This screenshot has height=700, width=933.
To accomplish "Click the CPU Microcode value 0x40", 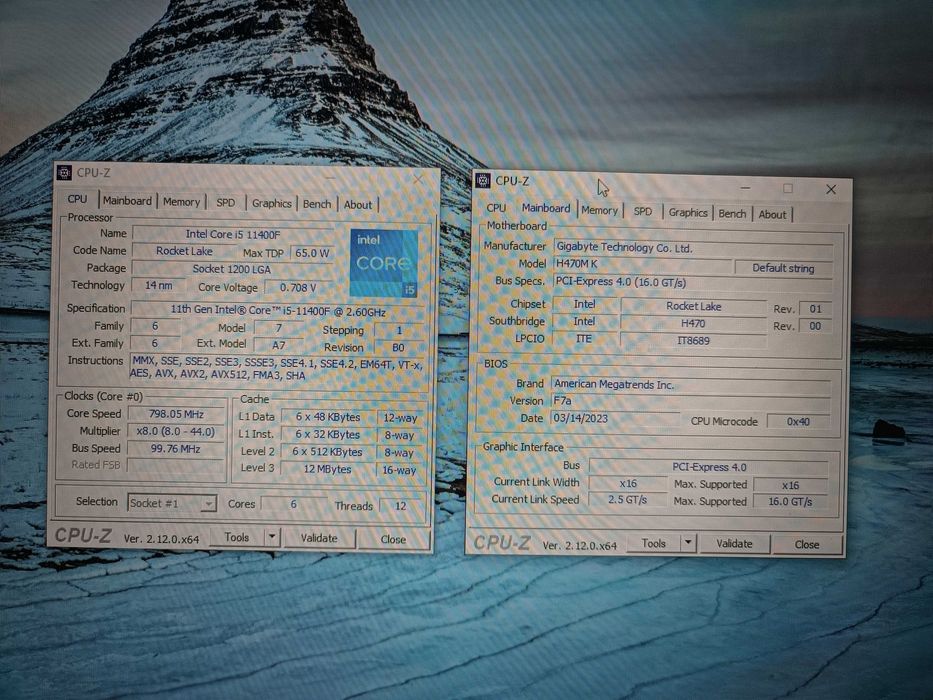I will tap(798, 421).
